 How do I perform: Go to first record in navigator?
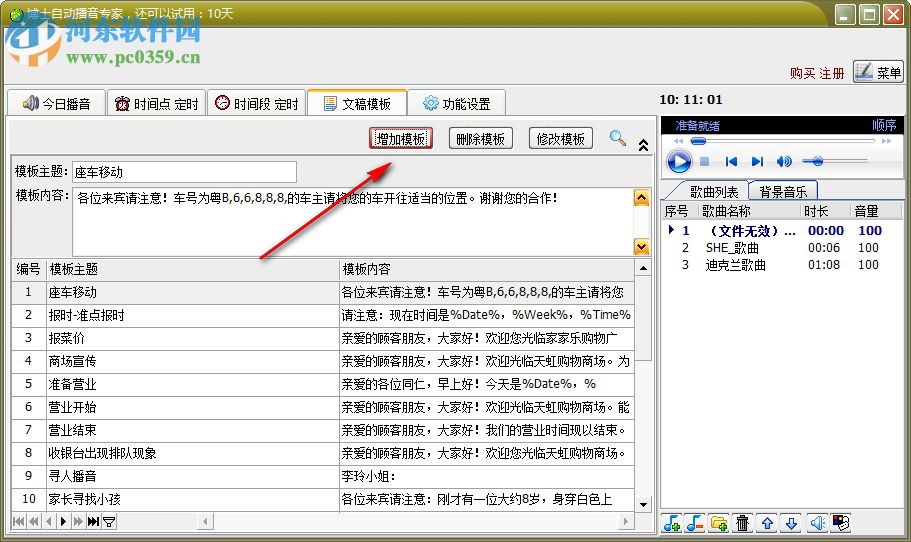coord(19,521)
